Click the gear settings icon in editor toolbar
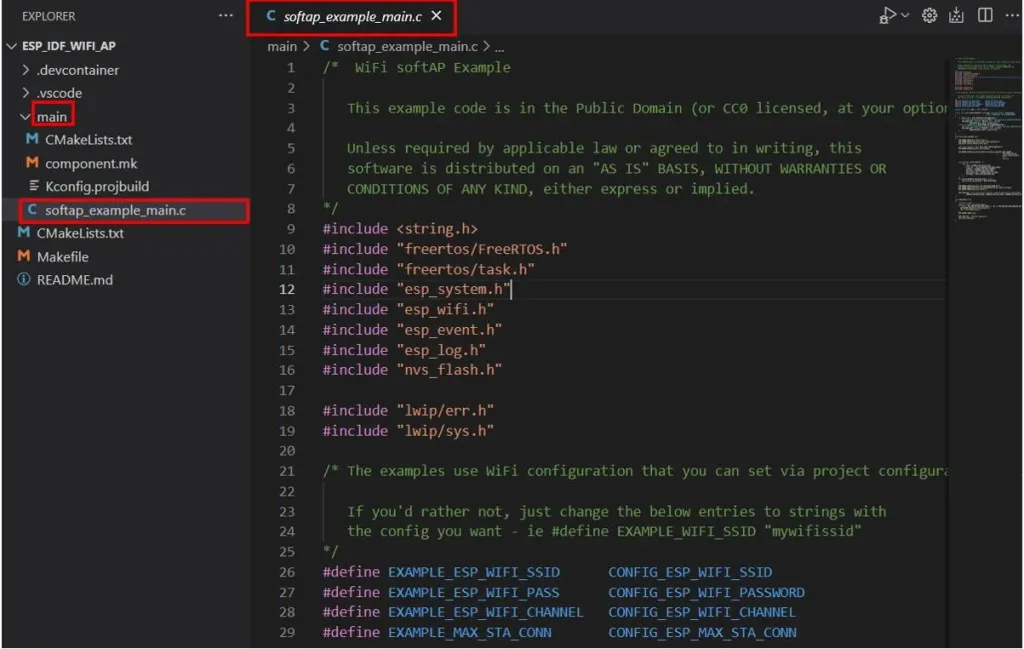Viewport: 1024px width, 649px height. point(929,15)
